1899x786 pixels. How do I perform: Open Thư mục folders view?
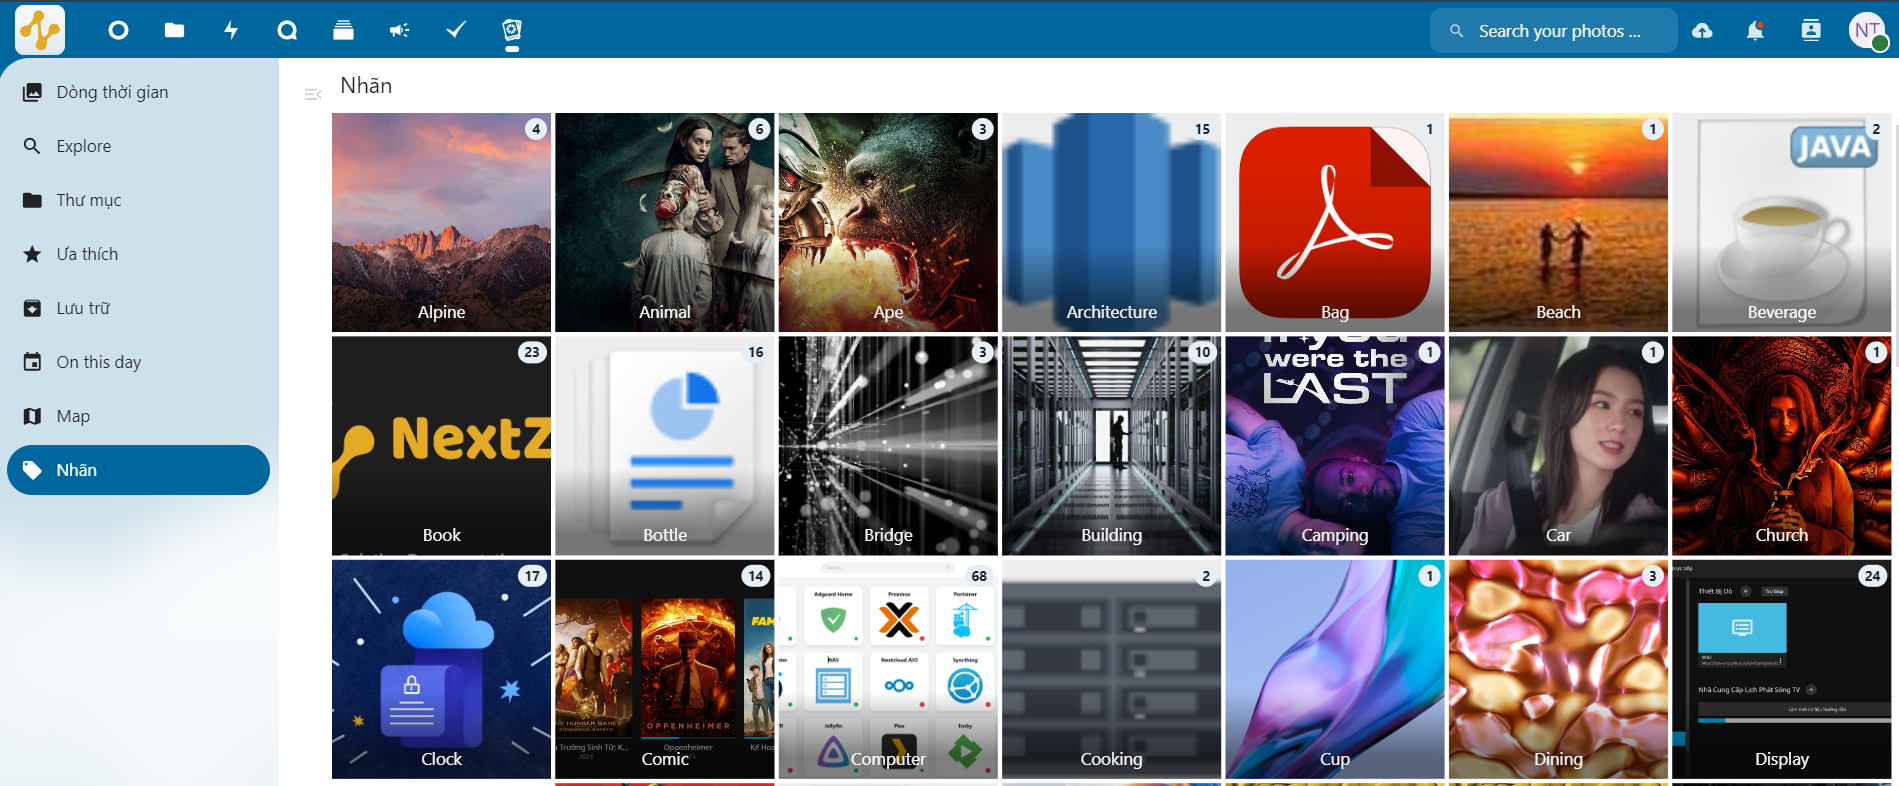coord(139,200)
